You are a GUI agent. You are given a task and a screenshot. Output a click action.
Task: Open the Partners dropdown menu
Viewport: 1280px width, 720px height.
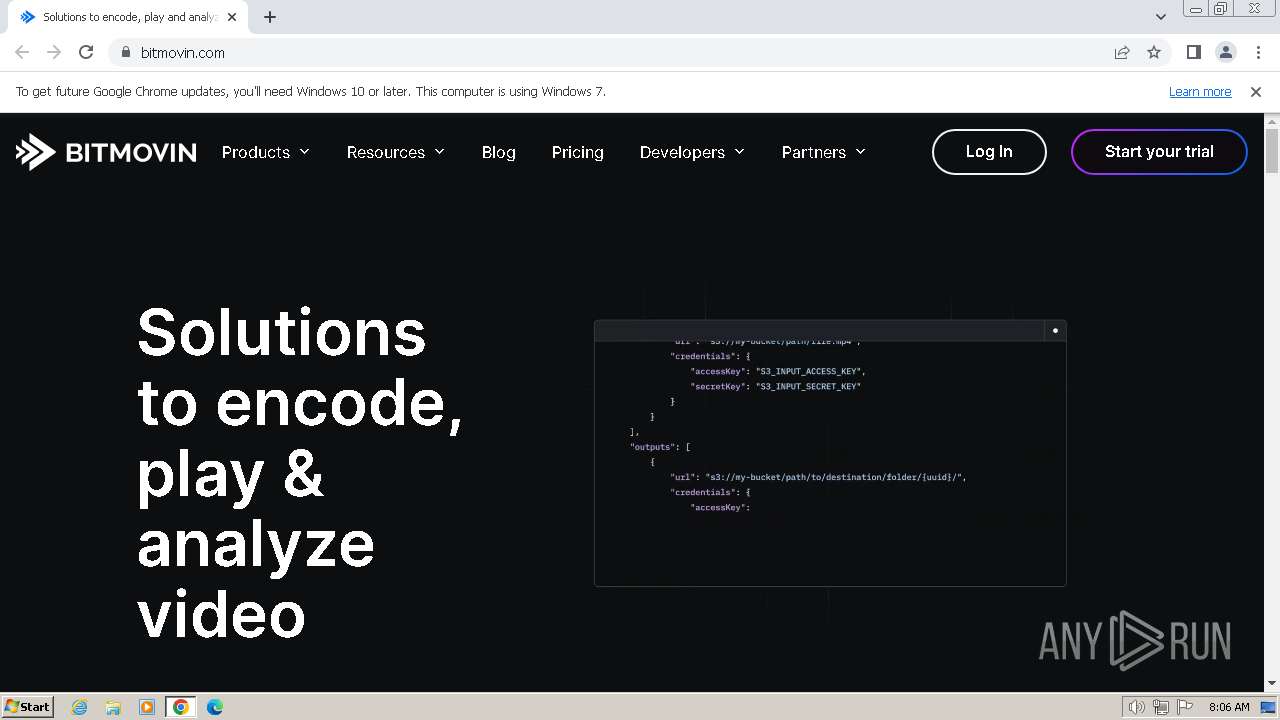pos(824,152)
